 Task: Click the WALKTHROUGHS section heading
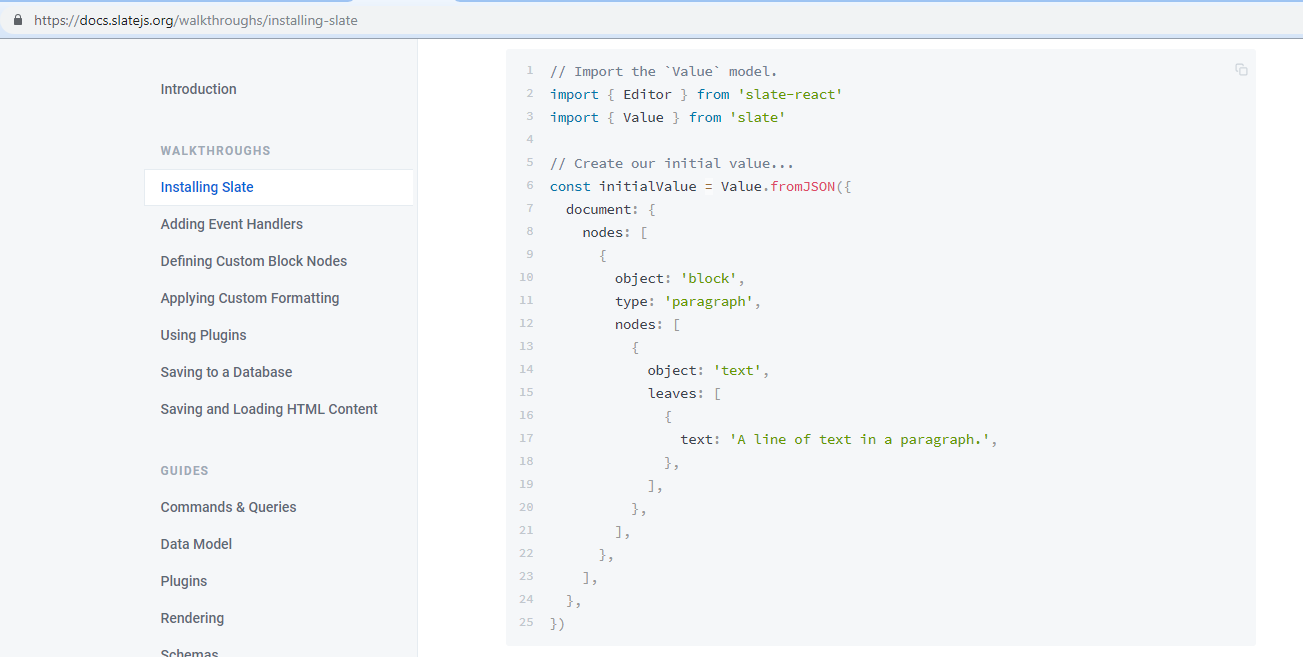(x=215, y=151)
